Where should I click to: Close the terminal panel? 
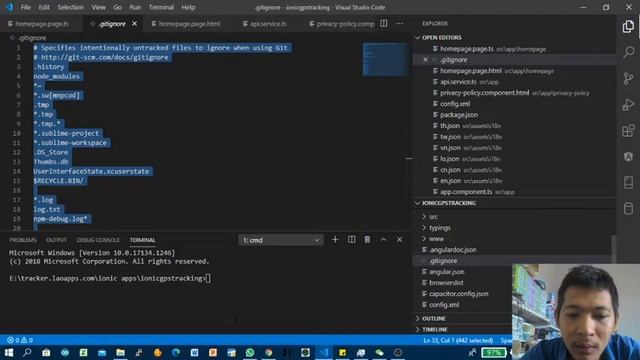point(399,240)
